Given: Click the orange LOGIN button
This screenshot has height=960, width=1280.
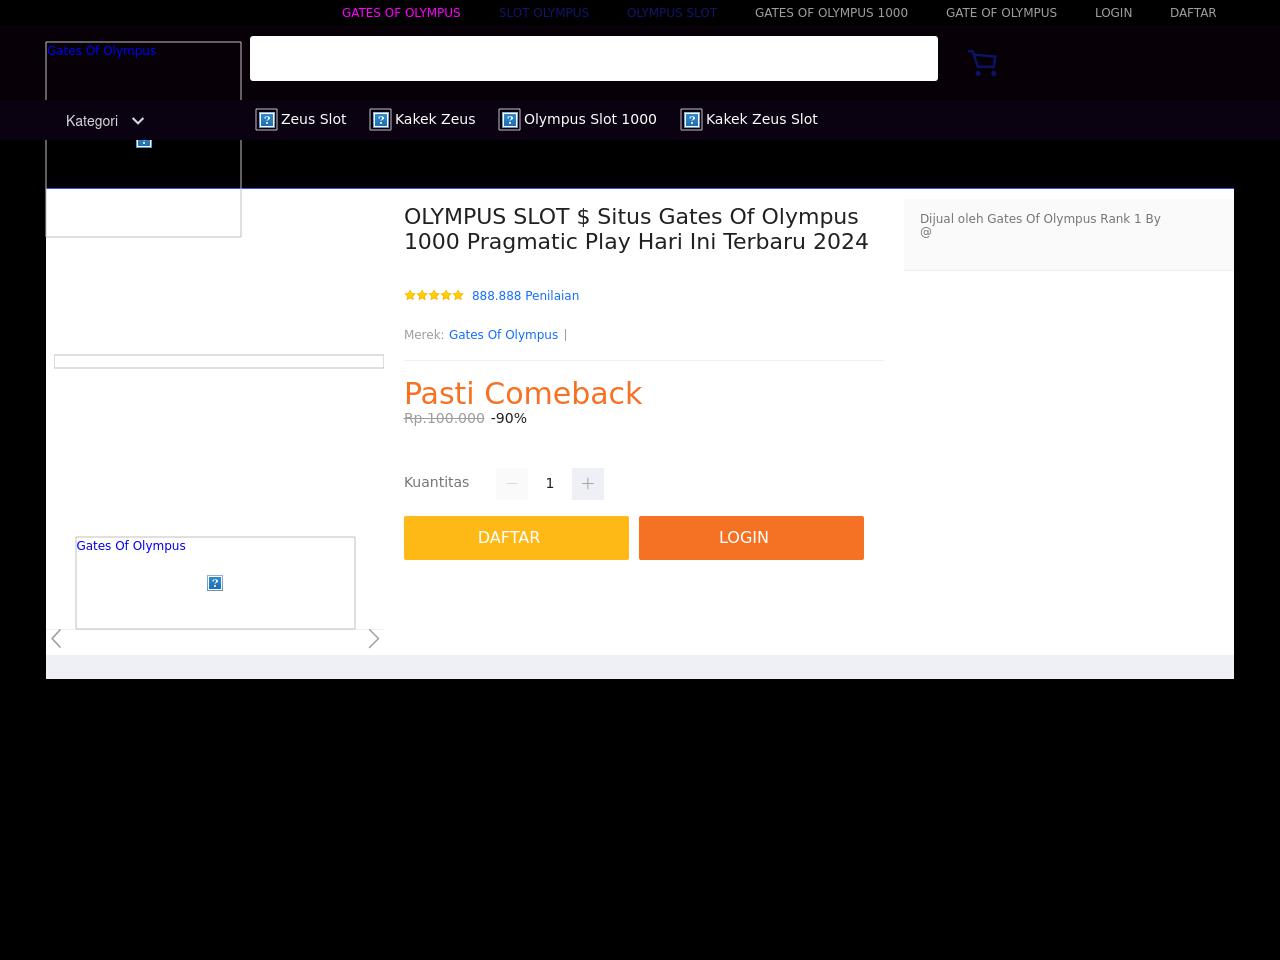Looking at the screenshot, I should [x=751, y=538].
